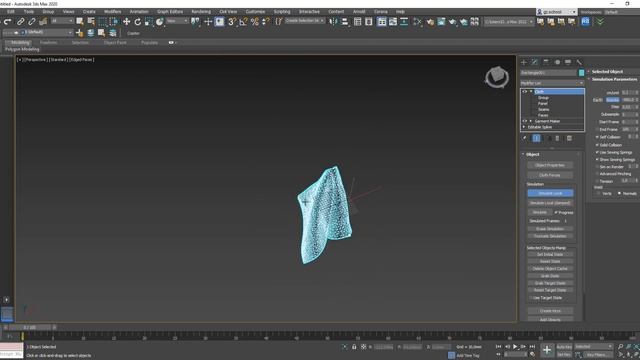This screenshot has width=640, height=360.
Task: Select the Unlink Selection tool icon
Action: (x=31, y=22)
